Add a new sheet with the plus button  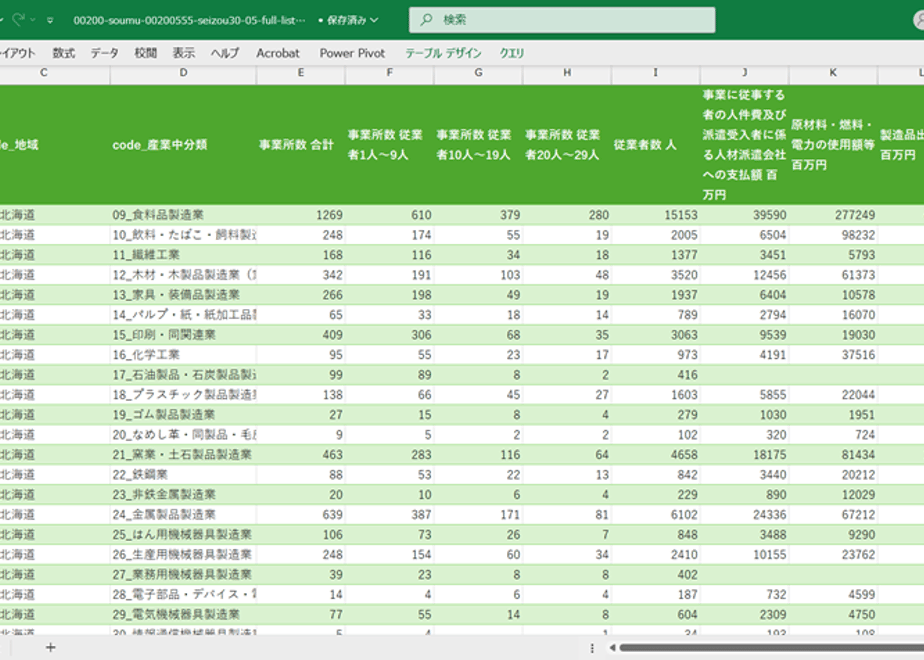pos(51,648)
